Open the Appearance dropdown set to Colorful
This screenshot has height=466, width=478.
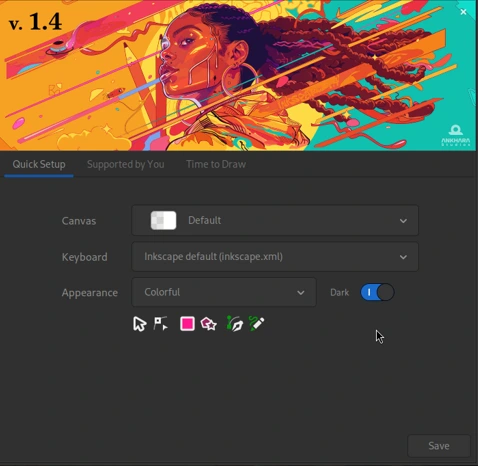[x=224, y=292]
